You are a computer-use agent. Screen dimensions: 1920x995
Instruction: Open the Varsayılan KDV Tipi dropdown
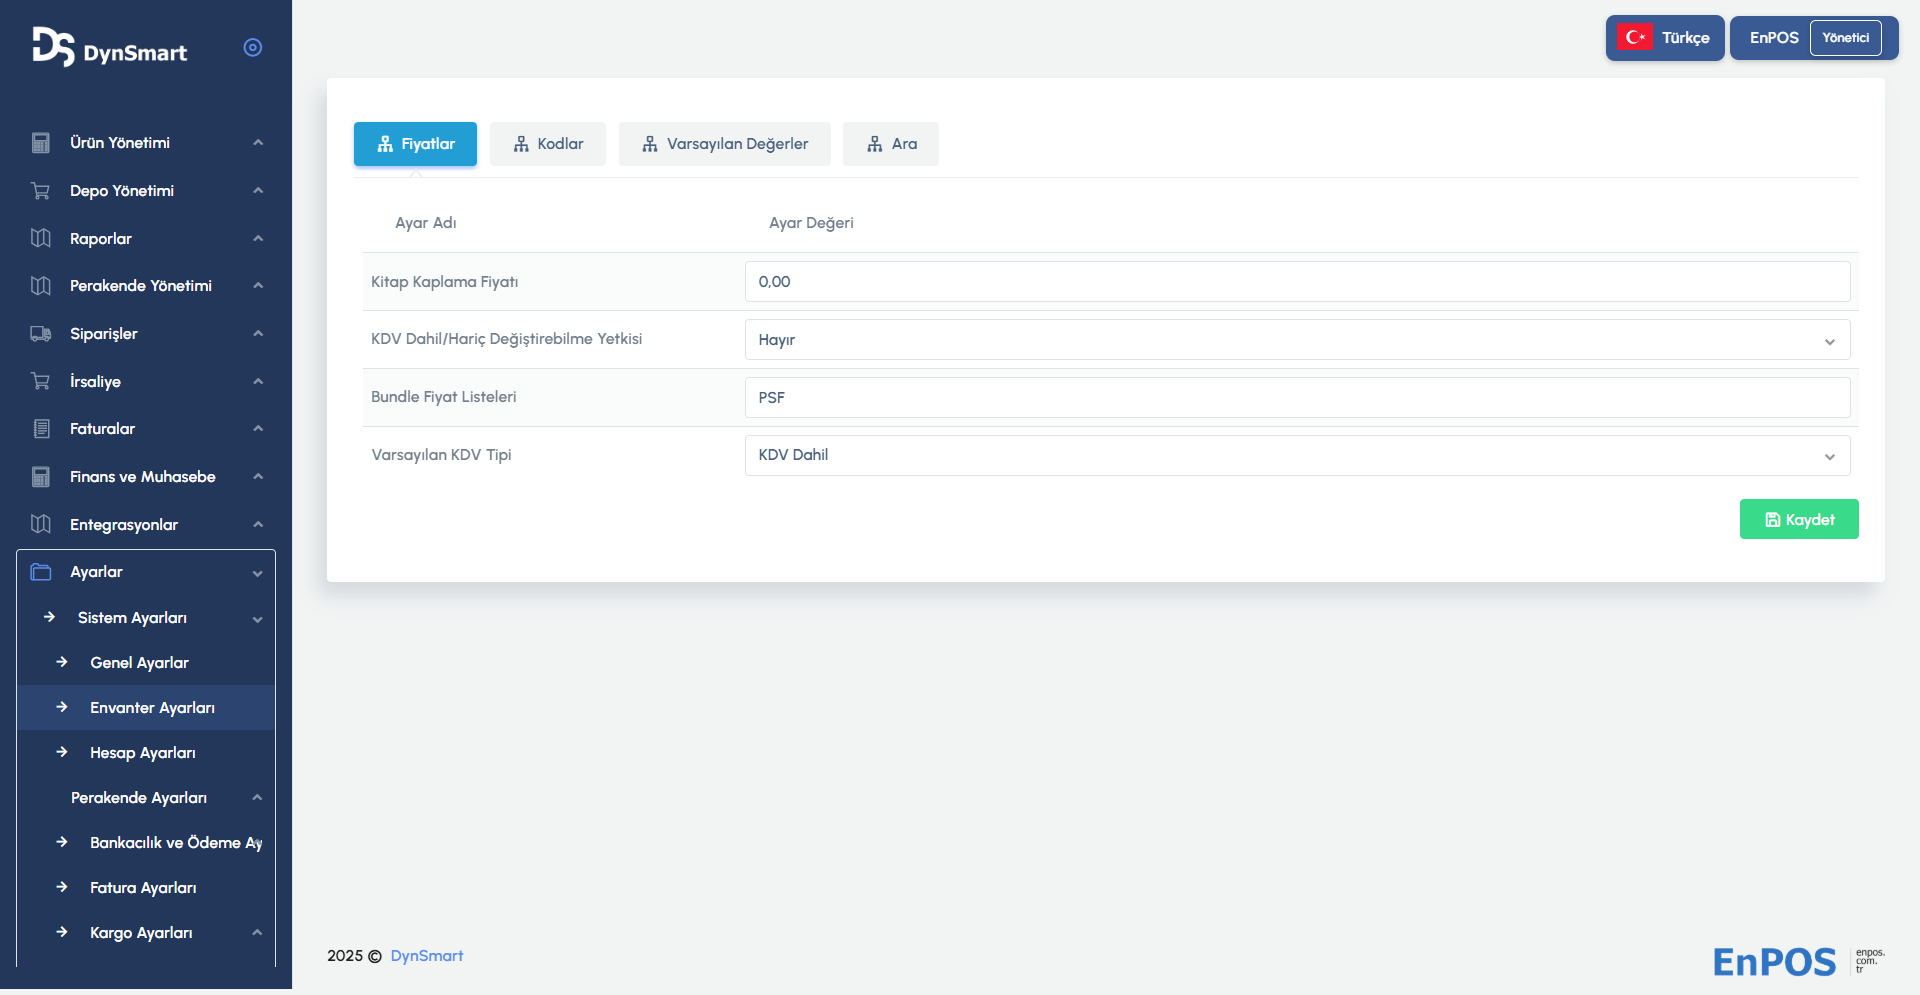[1297, 455]
